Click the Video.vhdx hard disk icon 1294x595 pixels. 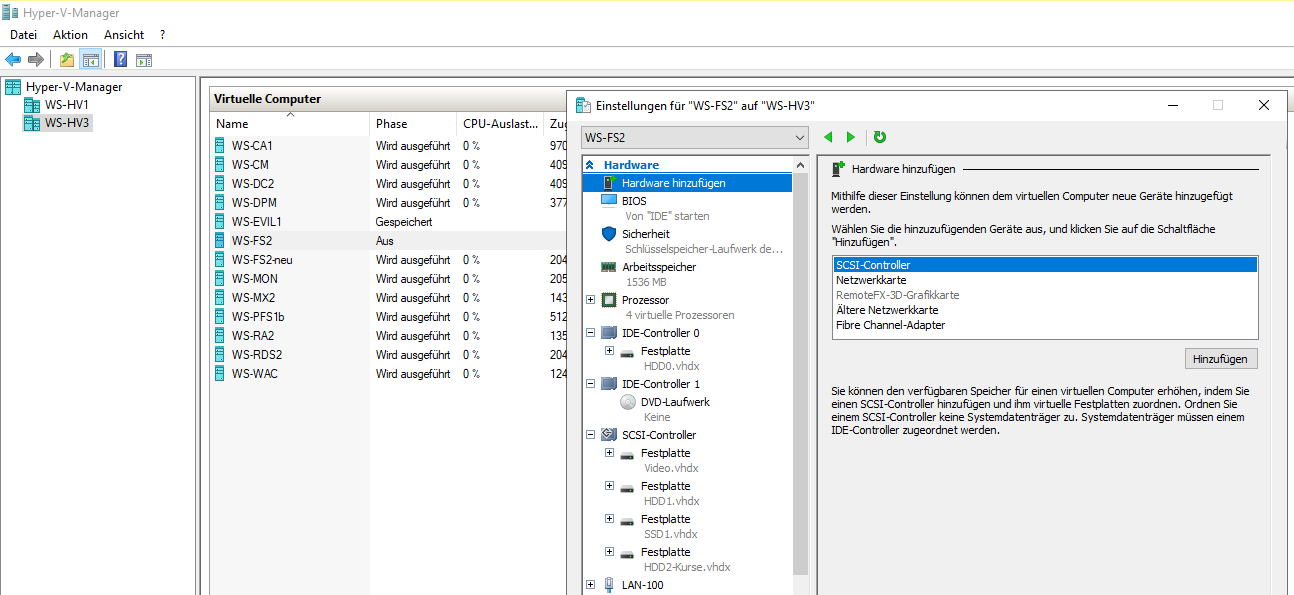tap(627, 455)
